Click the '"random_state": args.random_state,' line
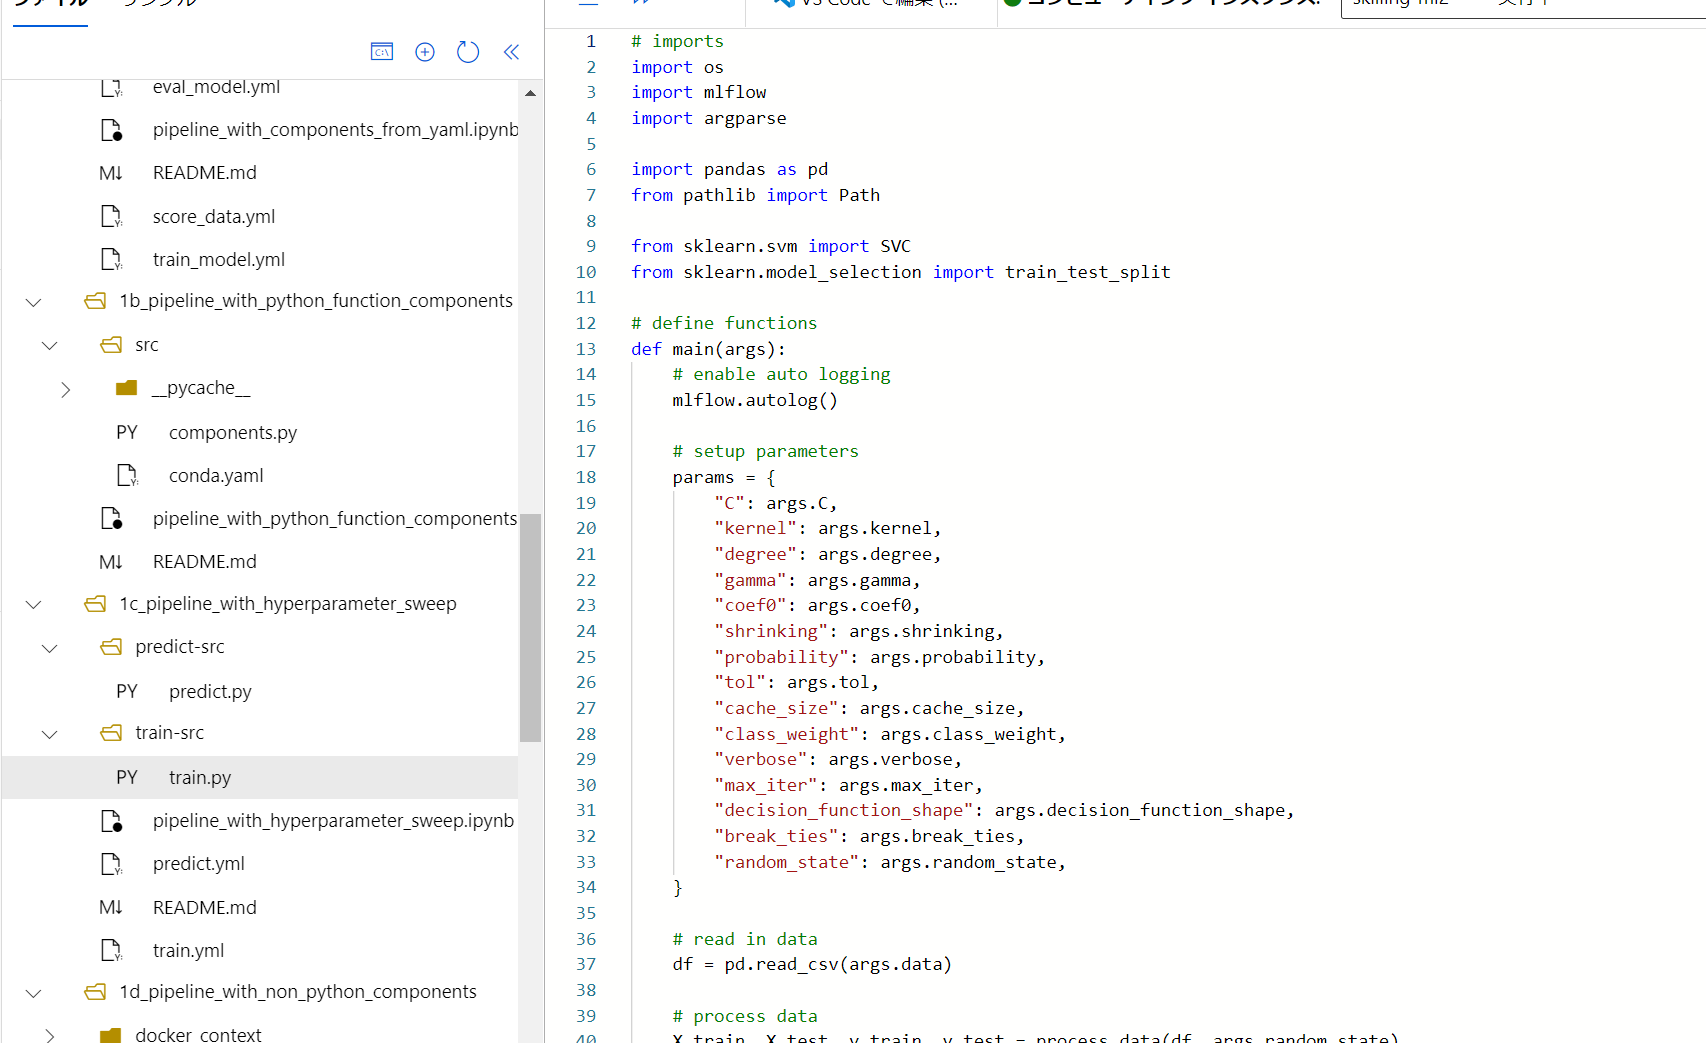Screen dimensions: 1706x1043 click(x=890, y=862)
